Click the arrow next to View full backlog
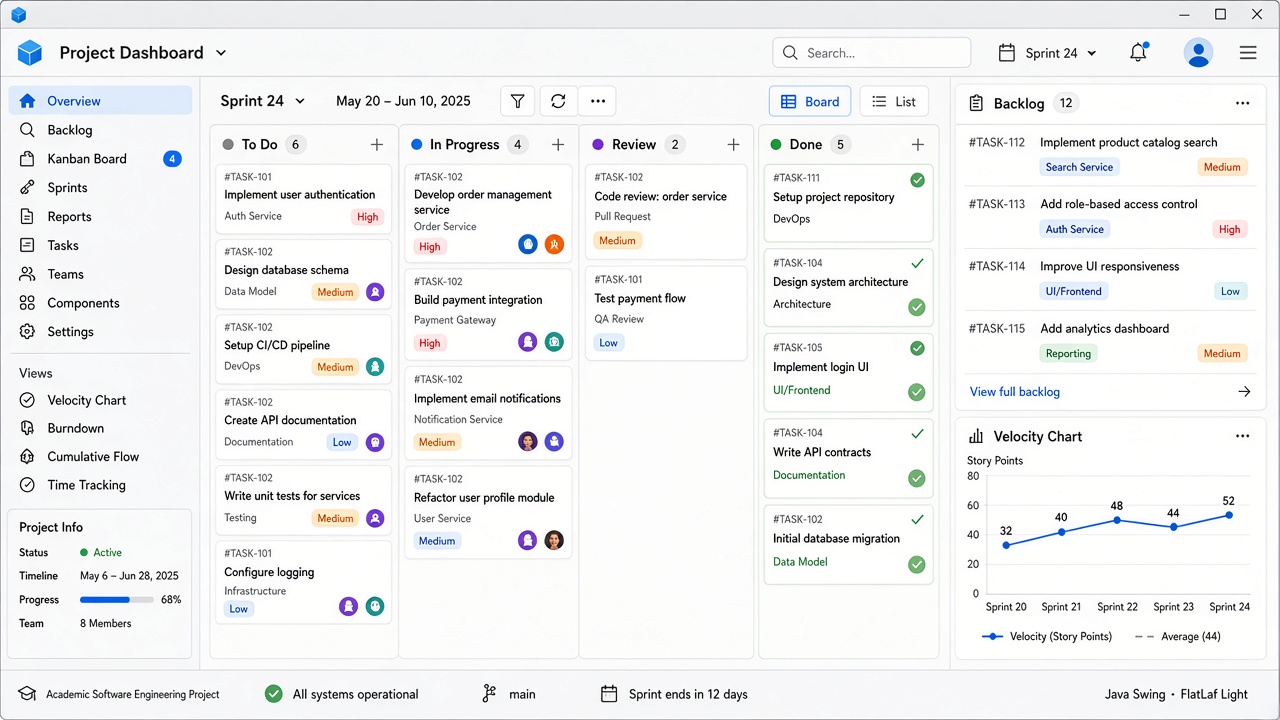 tap(1244, 392)
